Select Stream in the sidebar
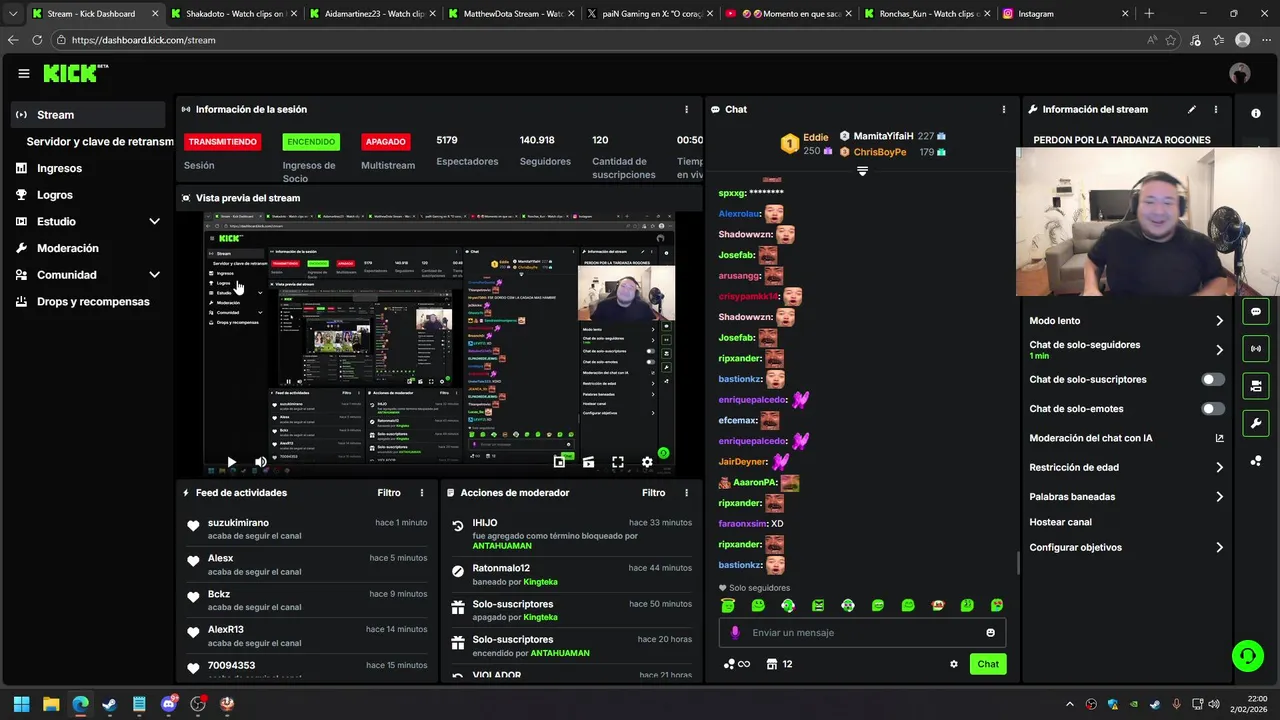 pos(89,115)
